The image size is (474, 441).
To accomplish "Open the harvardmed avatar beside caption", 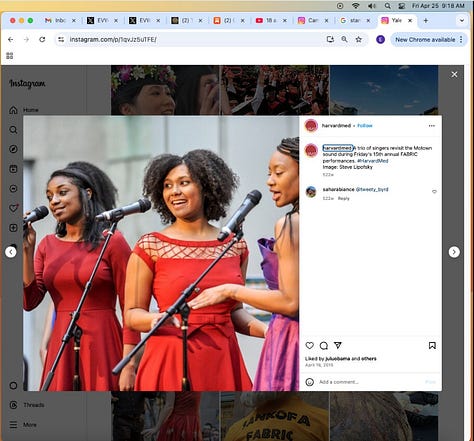I will (x=311, y=150).
